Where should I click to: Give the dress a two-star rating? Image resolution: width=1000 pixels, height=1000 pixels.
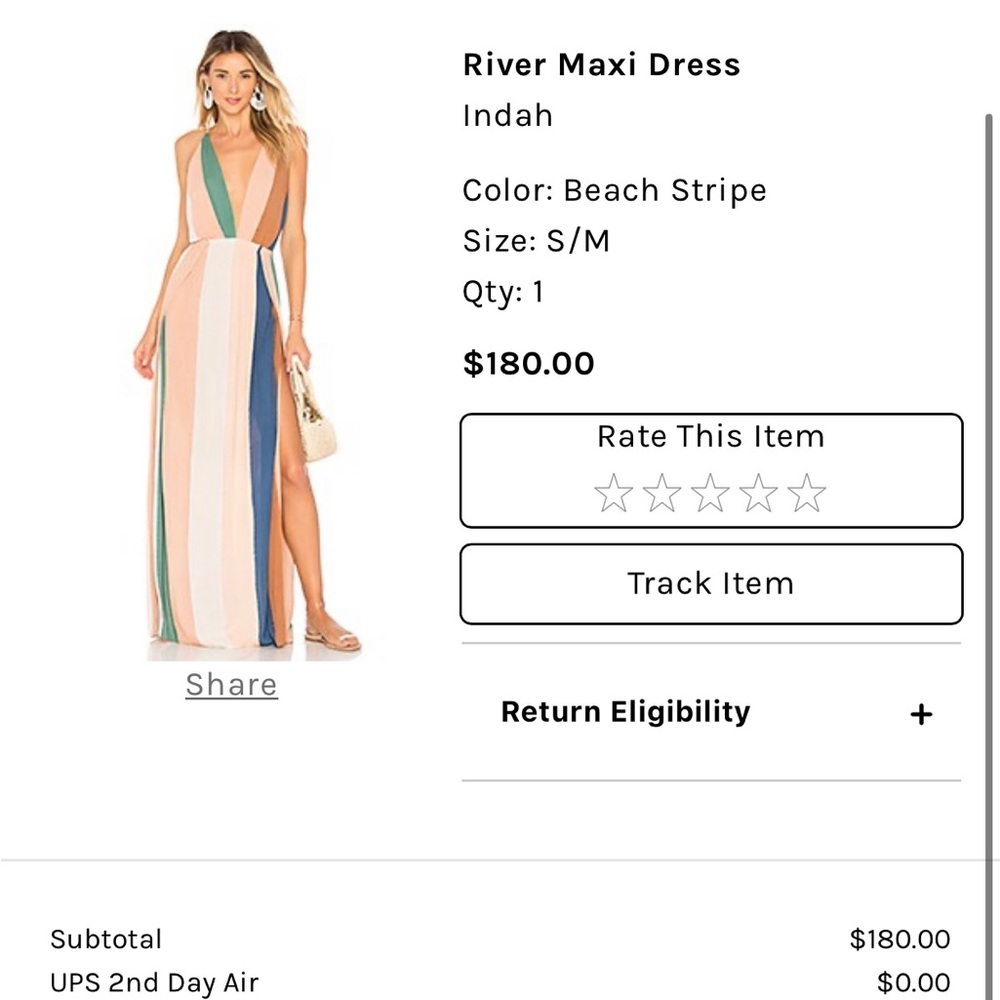click(x=661, y=492)
